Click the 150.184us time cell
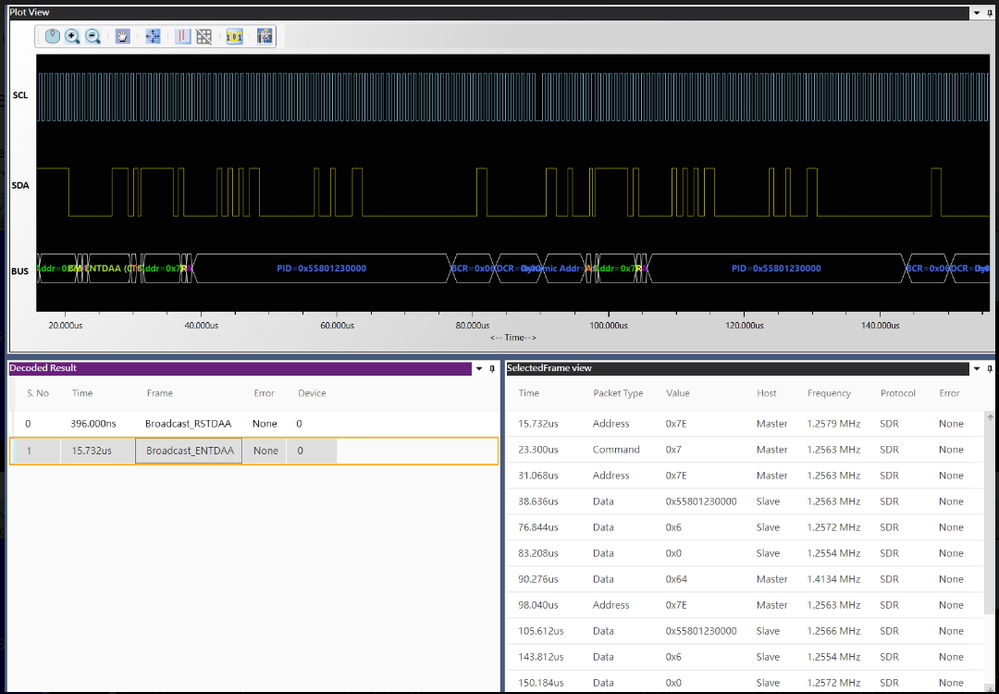This screenshot has height=694, width=999. [541, 683]
